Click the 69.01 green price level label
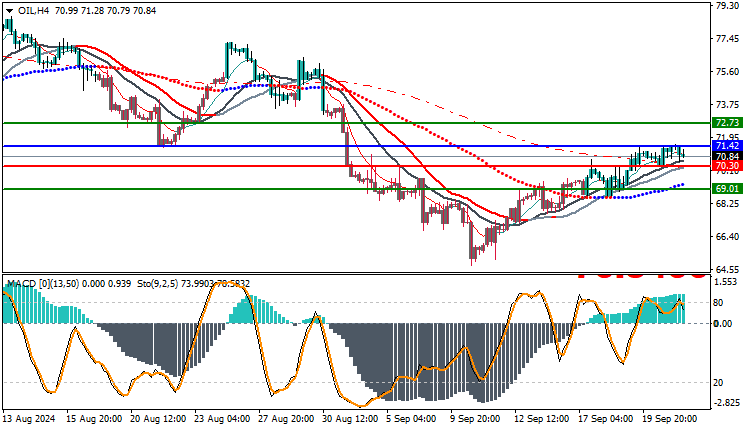Viewport: 750px width, 430px height. [727, 189]
